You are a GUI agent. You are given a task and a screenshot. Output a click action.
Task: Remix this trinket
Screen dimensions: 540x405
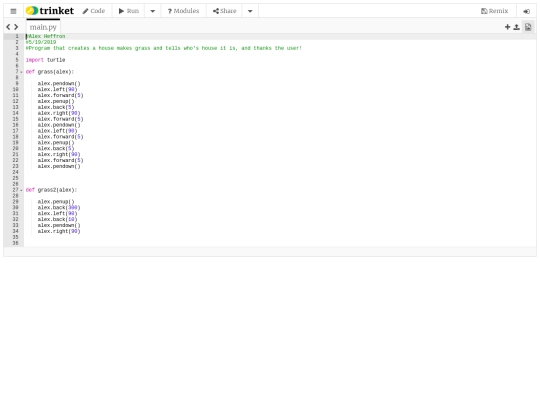point(495,11)
